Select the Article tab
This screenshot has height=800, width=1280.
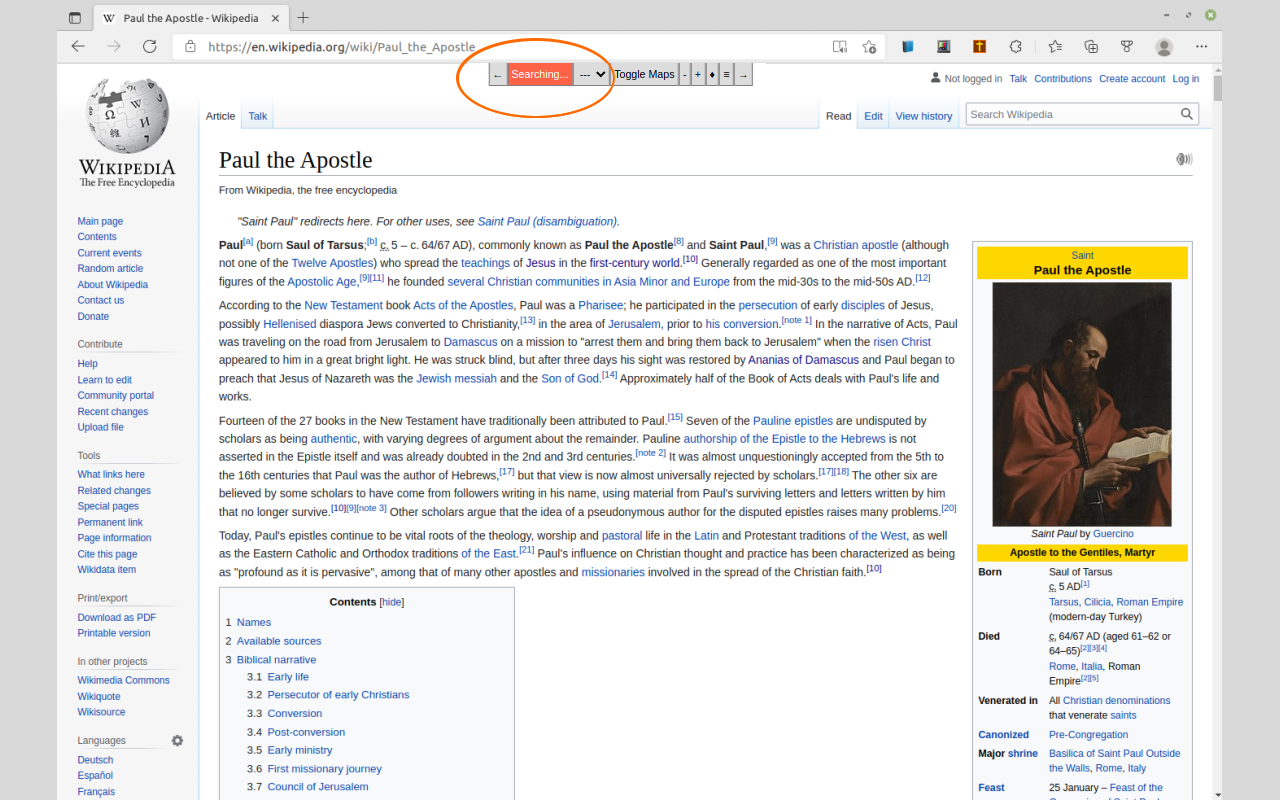click(220, 116)
